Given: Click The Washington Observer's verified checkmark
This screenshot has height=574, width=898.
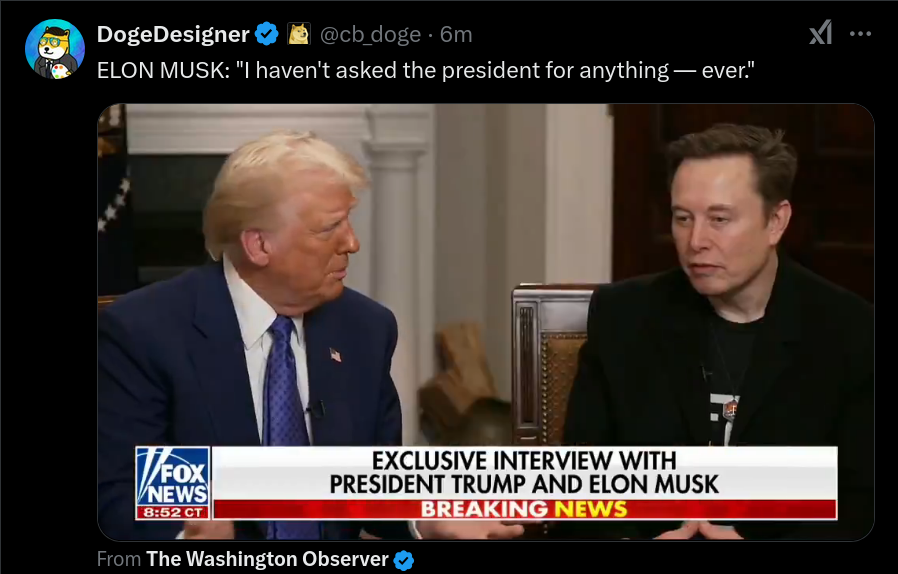Looking at the screenshot, I should [x=404, y=560].
